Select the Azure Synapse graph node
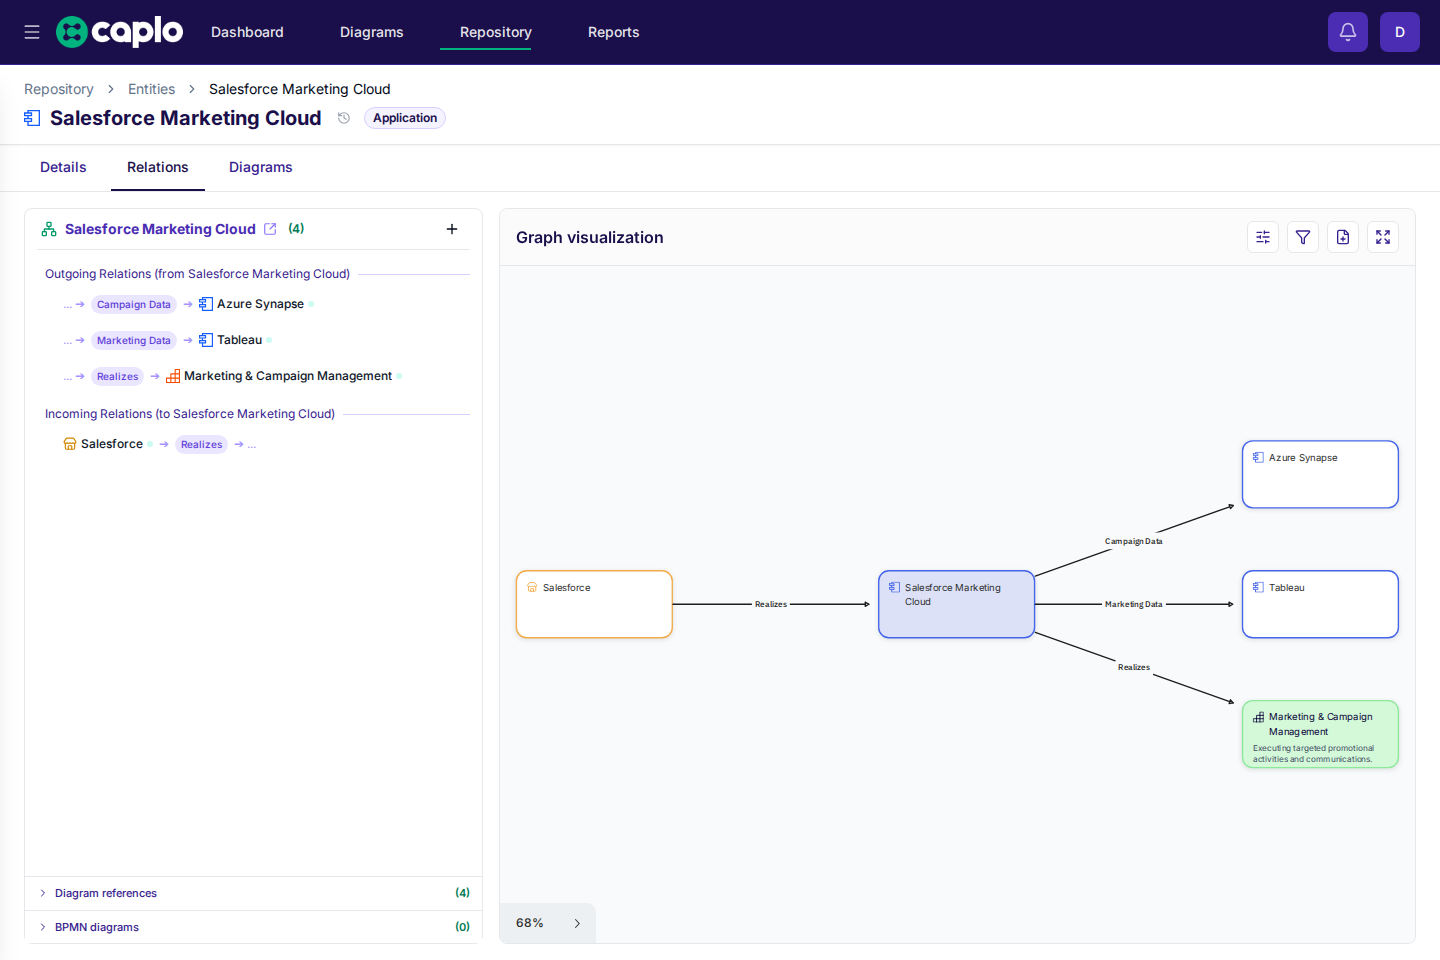 1320,474
